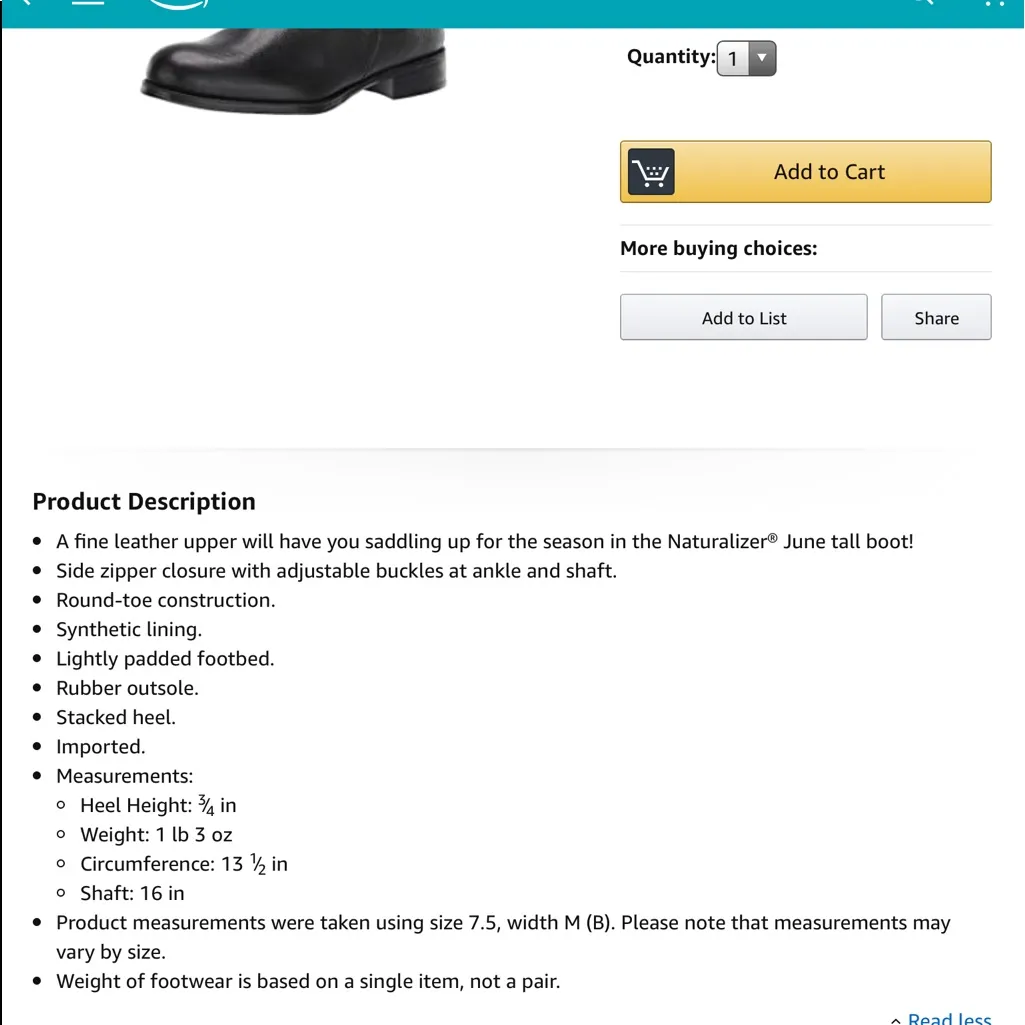
Task: Click the Naturalizer June tall boot bullet
Action: (x=484, y=542)
